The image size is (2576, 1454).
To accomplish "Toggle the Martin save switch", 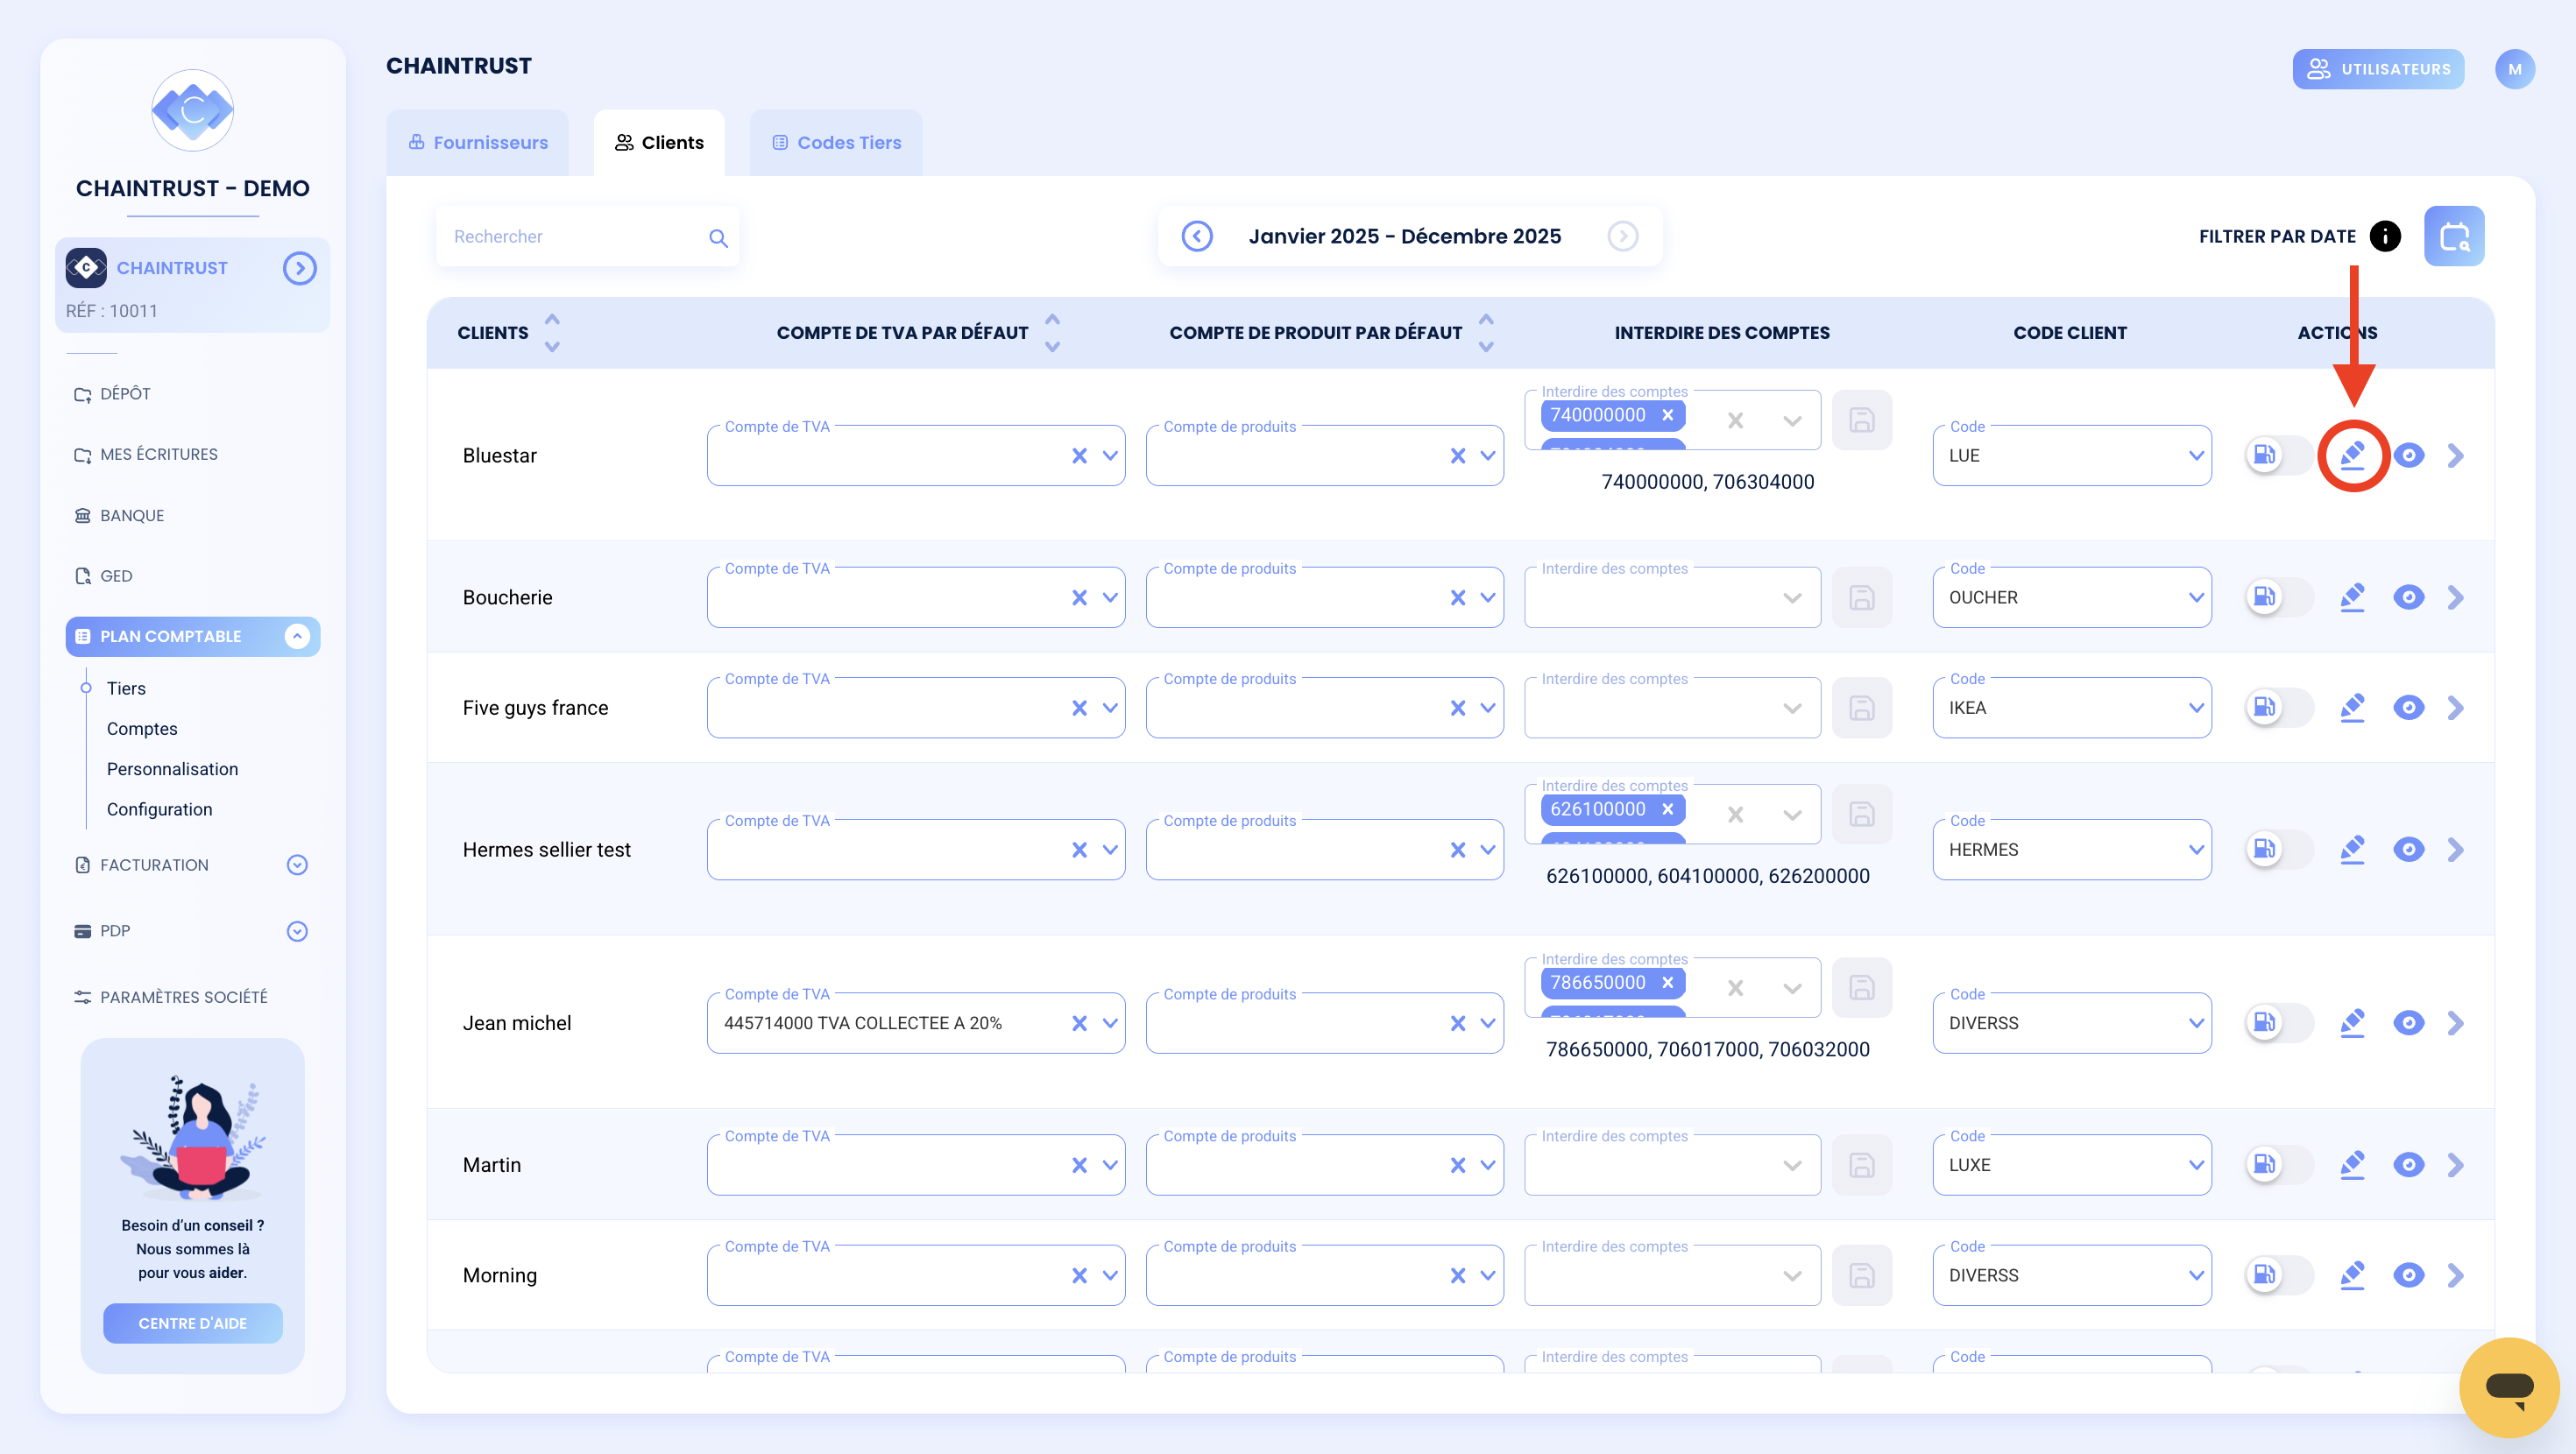I will 2279,1165.
